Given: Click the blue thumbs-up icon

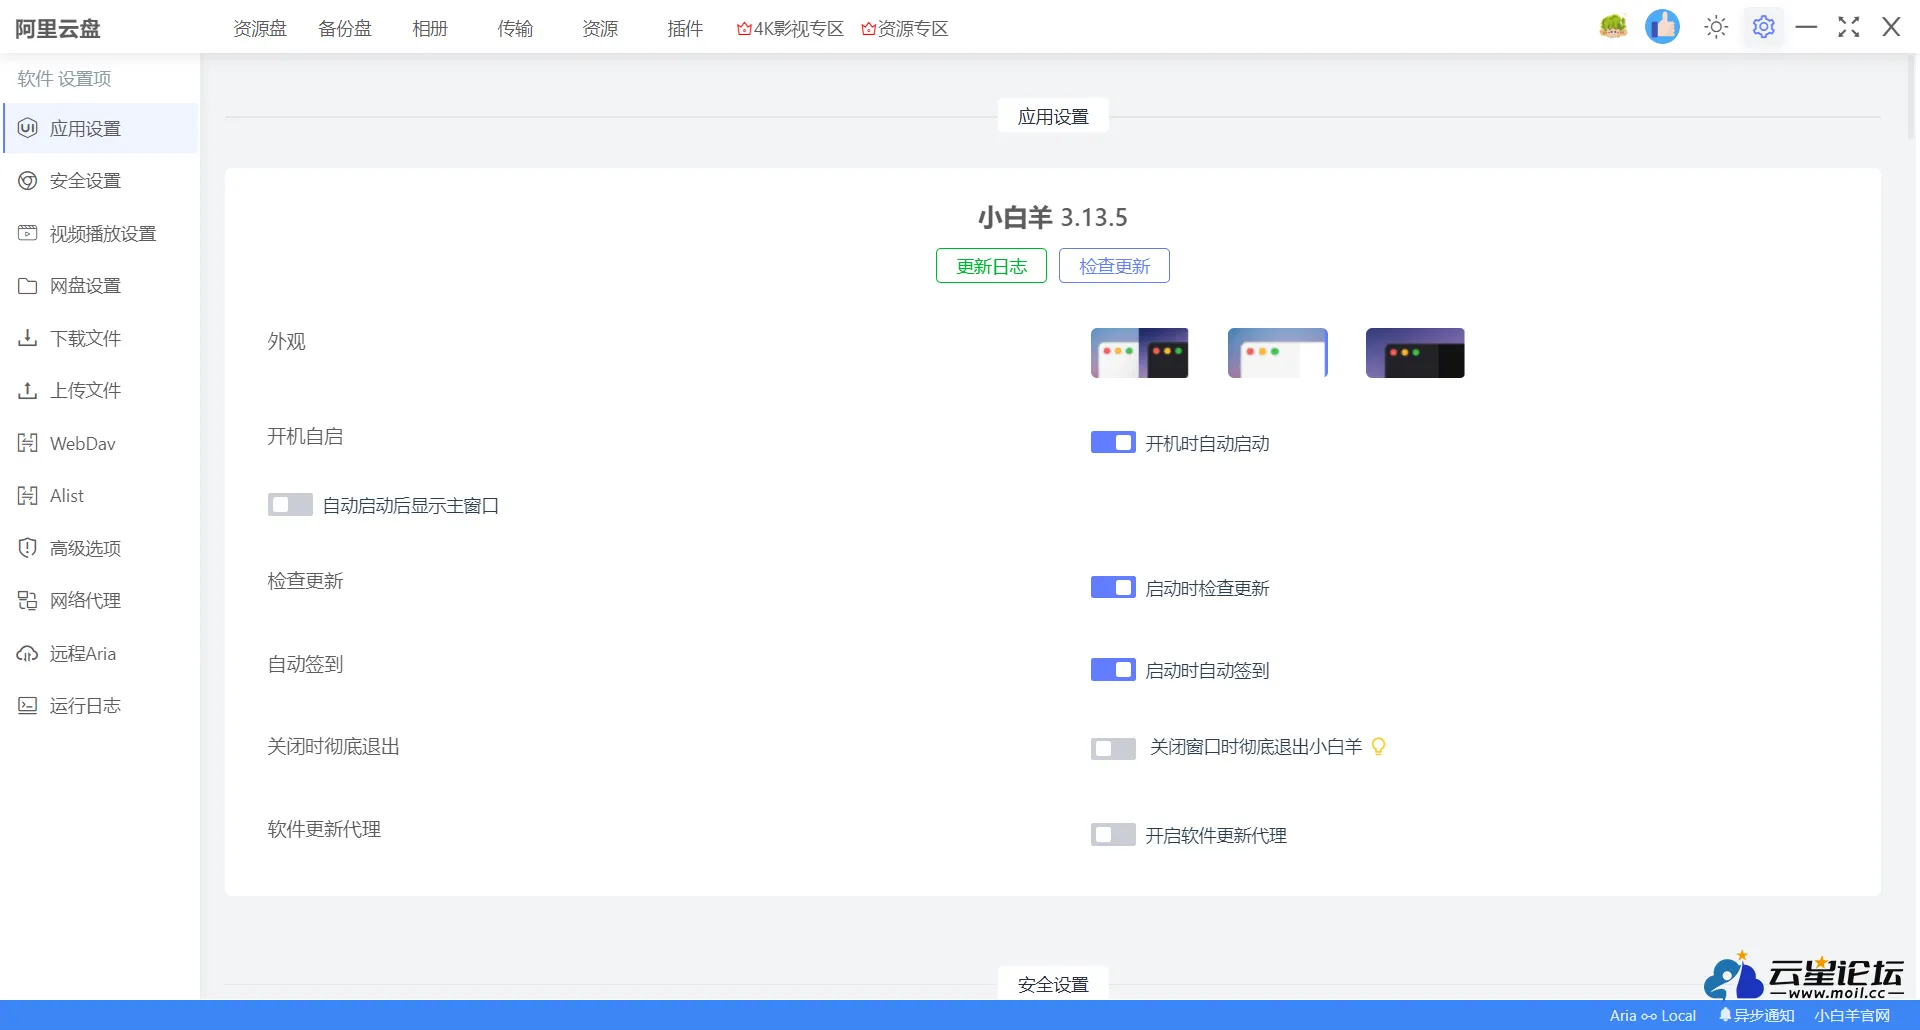Looking at the screenshot, I should pos(1662,27).
